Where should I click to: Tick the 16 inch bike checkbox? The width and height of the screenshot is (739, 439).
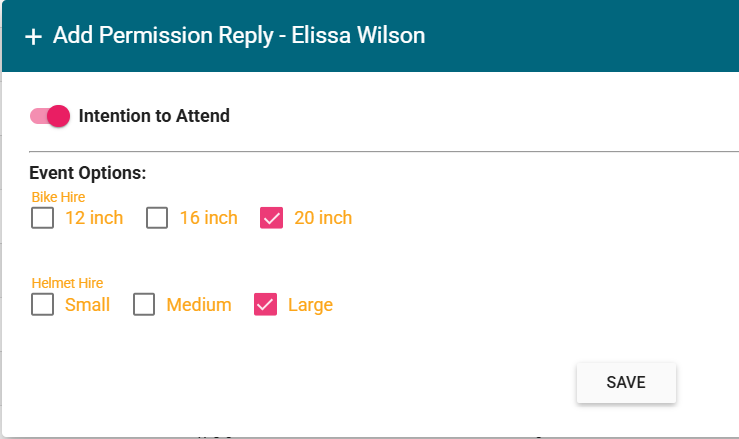tap(157, 218)
